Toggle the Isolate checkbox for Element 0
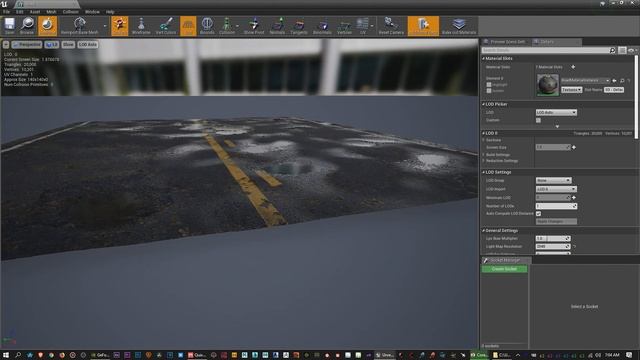This screenshot has width=640, height=360. [489, 91]
